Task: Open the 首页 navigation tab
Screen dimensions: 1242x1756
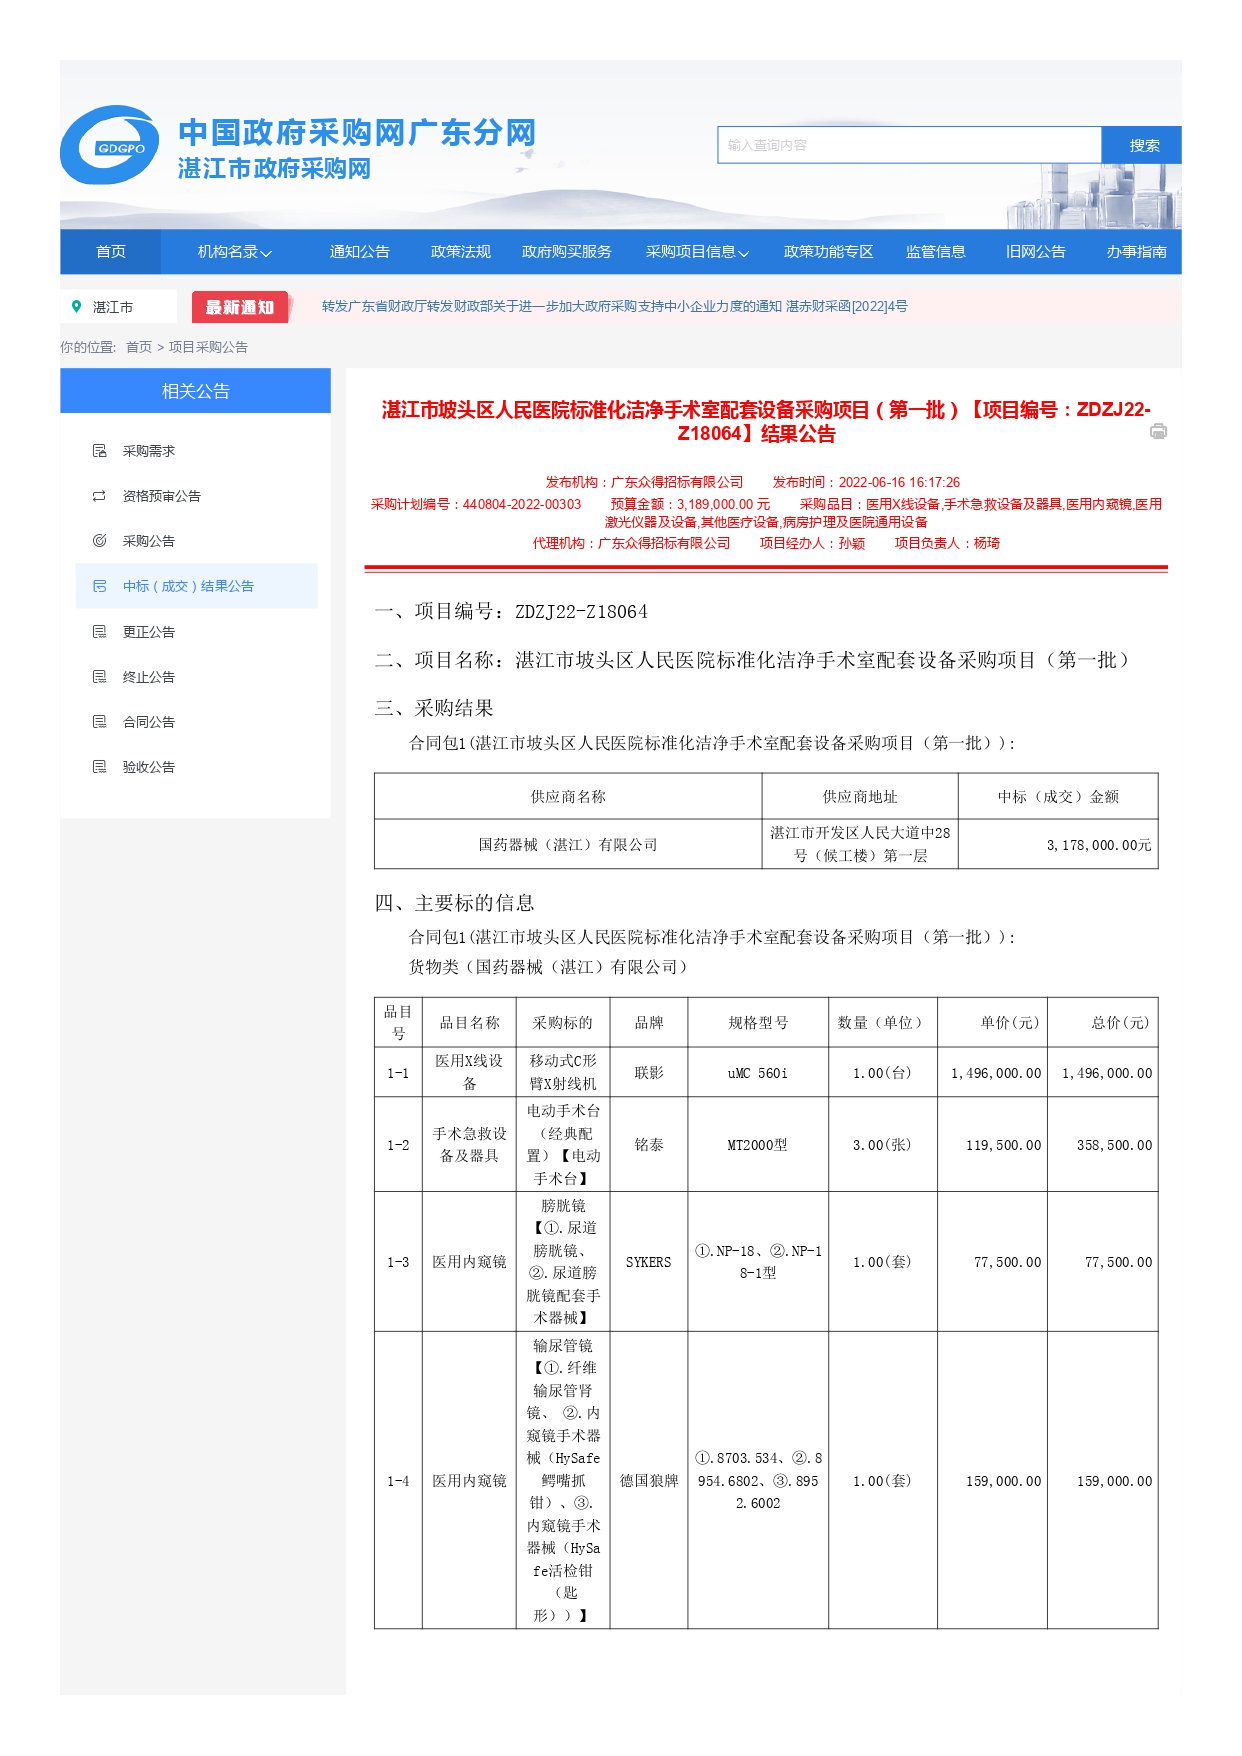Action: pyautogui.click(x=111, y=252)
